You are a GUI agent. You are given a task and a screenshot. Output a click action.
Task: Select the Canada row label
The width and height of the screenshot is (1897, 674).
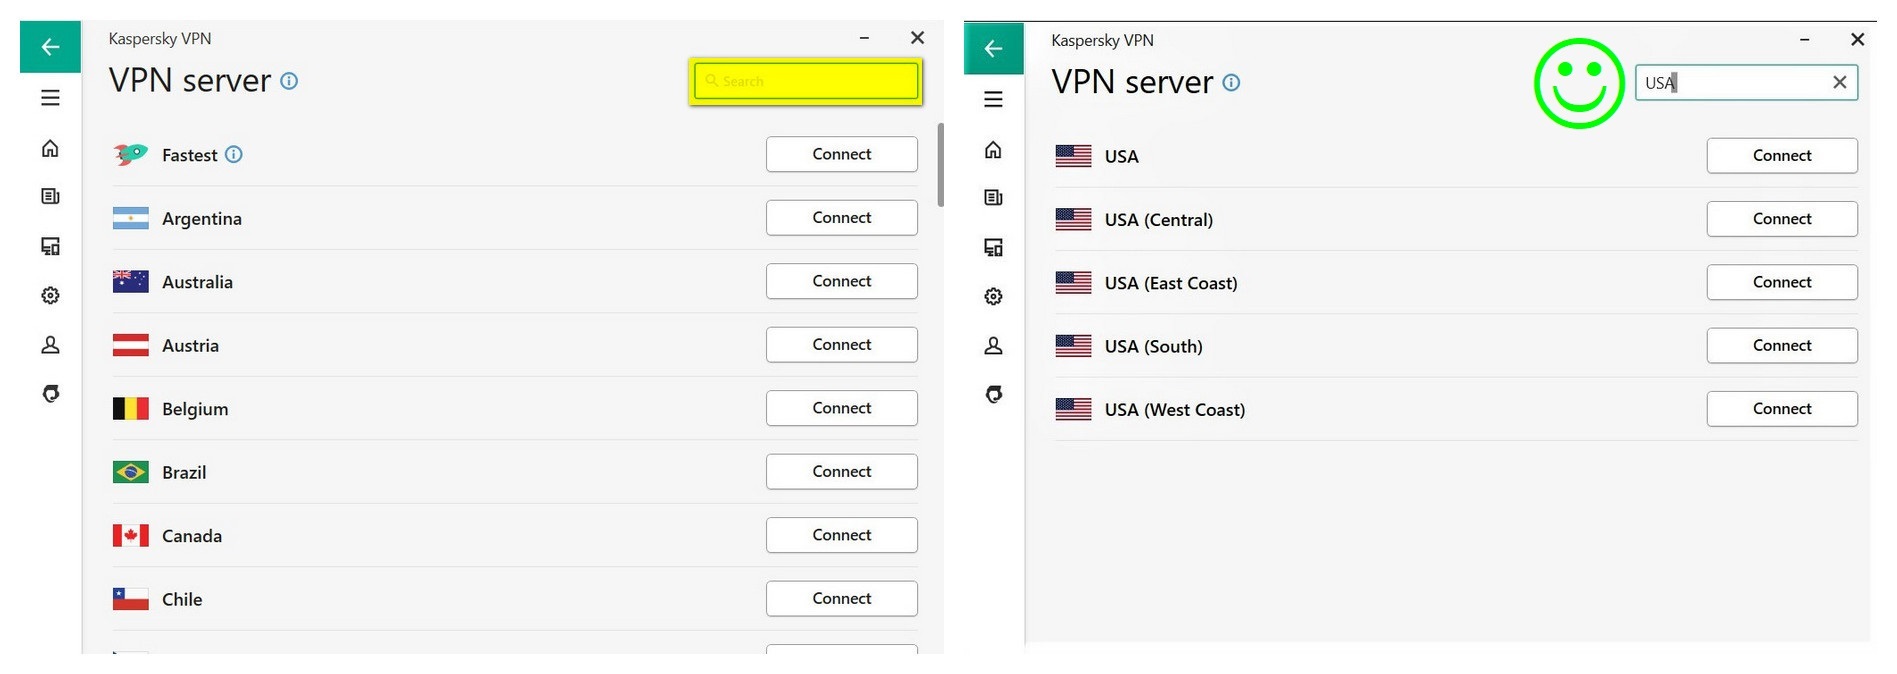pos(192,536)
